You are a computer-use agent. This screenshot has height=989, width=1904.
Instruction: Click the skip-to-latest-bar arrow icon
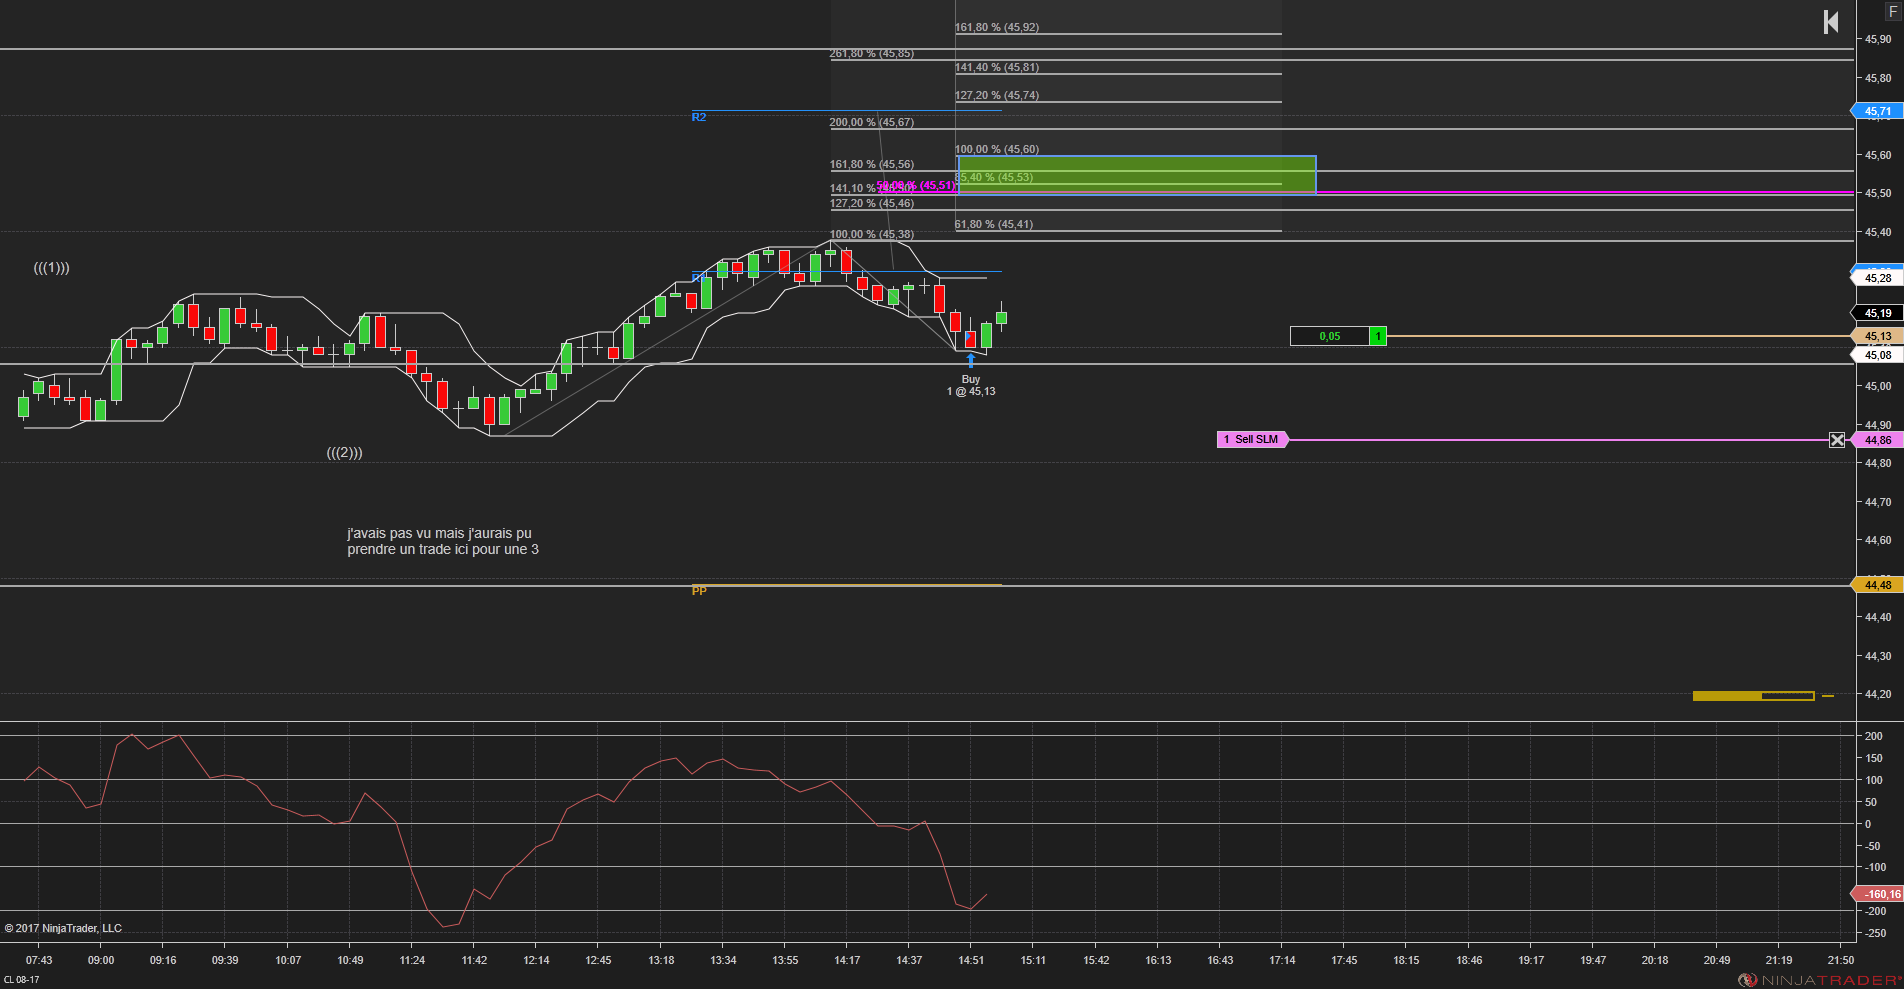point(1831,22)
